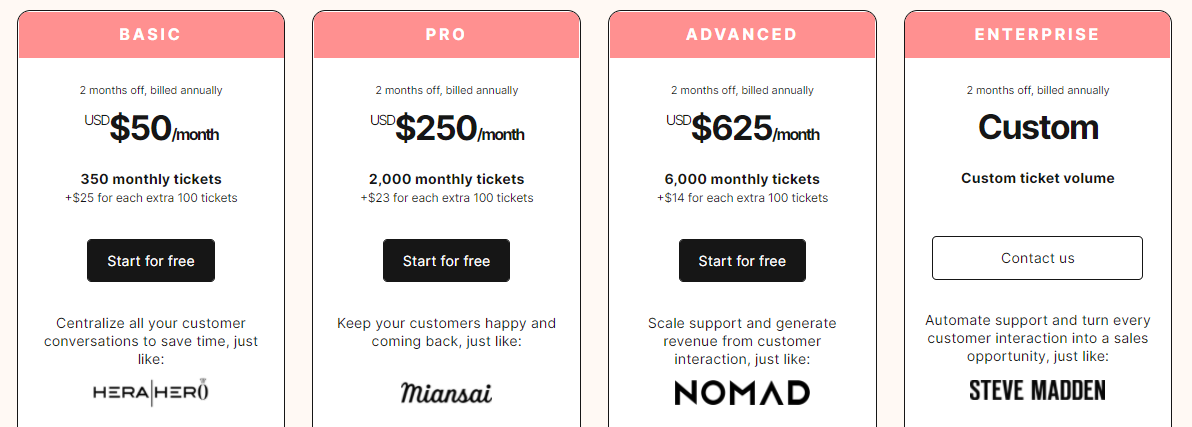The height and width of the screenshot is (427, 1192).
Task: Click the 6,000 monthly tickets text
Action: [742, 179]
